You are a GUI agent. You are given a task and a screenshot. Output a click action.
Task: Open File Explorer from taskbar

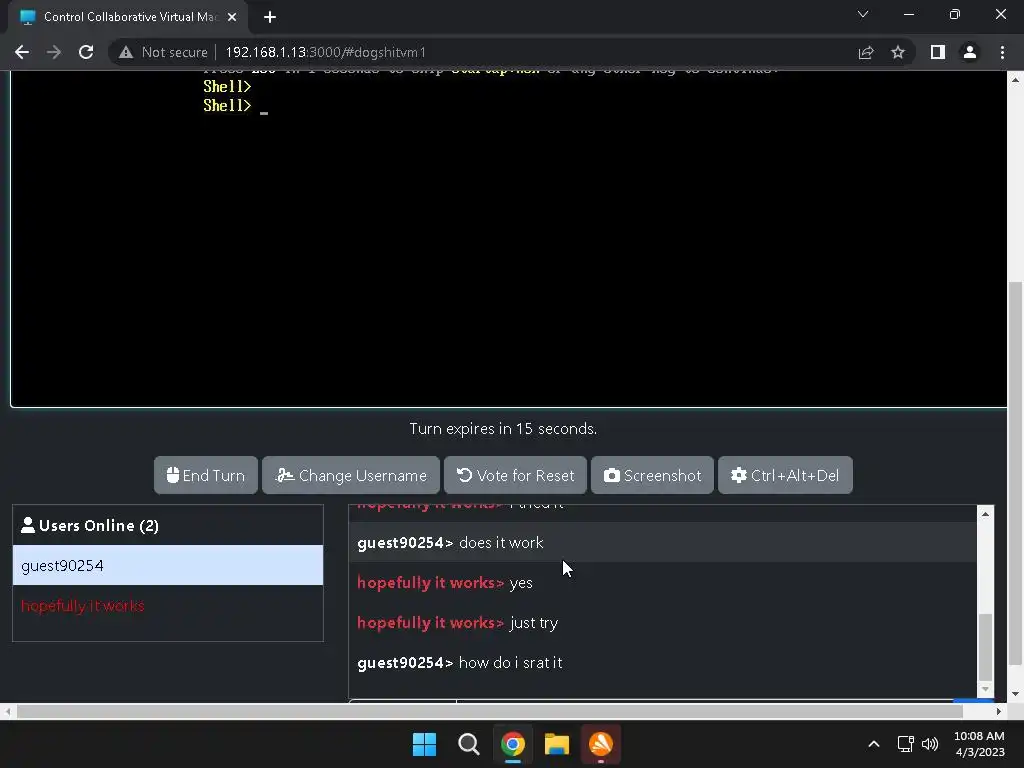pyautogui.click(x=556, y=744)
